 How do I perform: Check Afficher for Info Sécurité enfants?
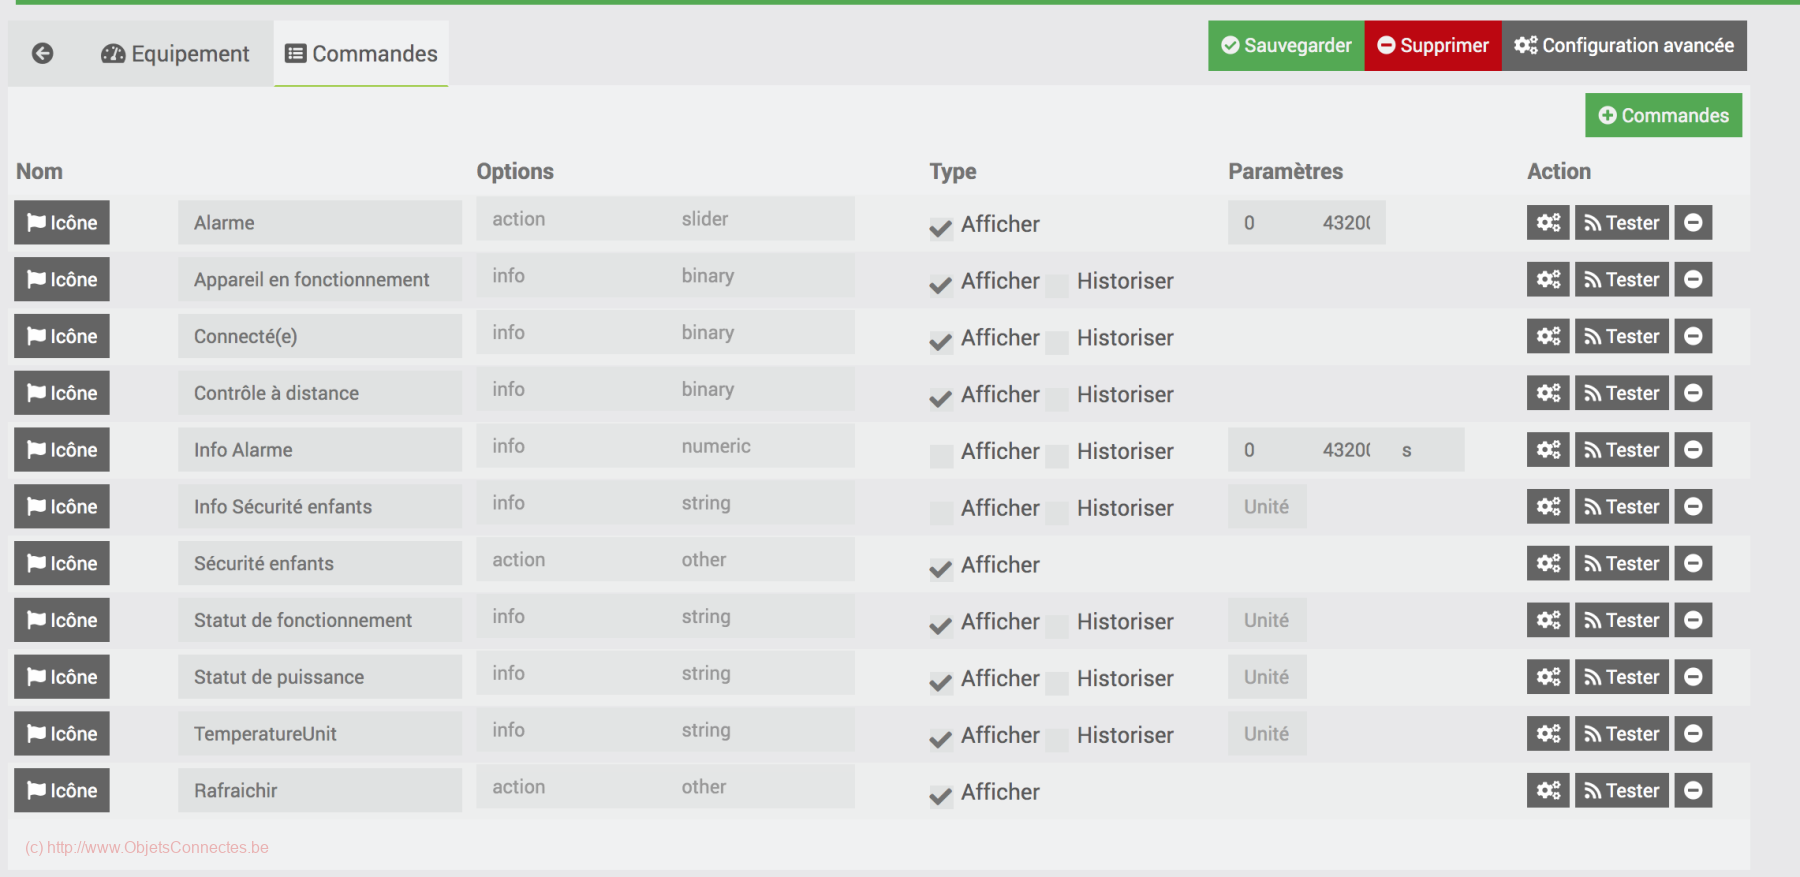coord(941,513)
